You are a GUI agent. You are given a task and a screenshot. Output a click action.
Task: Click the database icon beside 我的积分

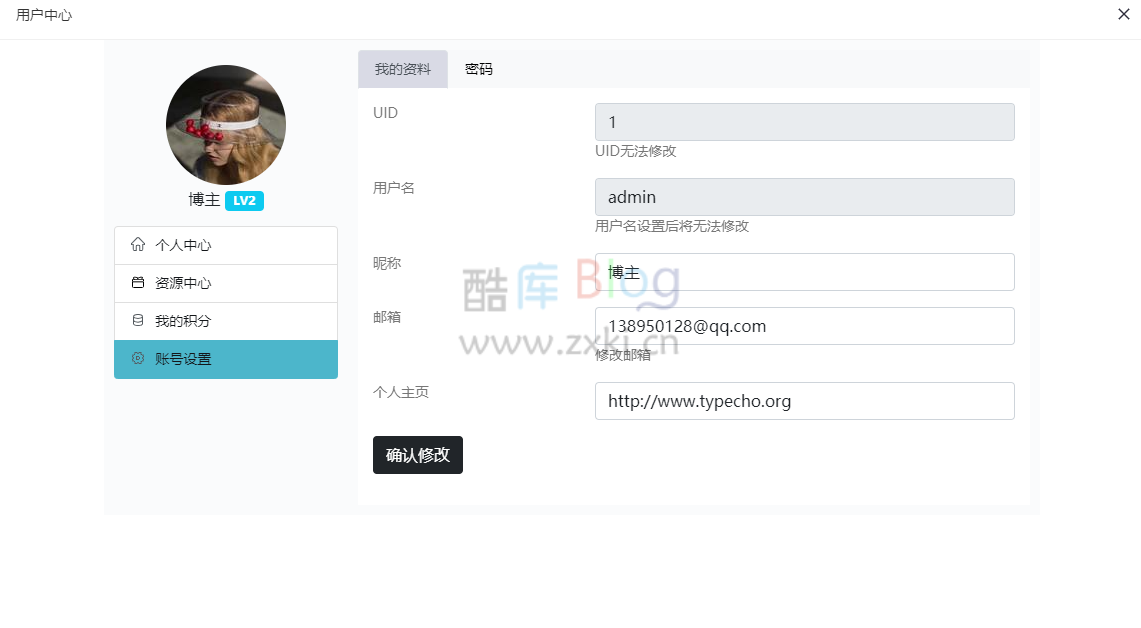(x=140, y=321)
